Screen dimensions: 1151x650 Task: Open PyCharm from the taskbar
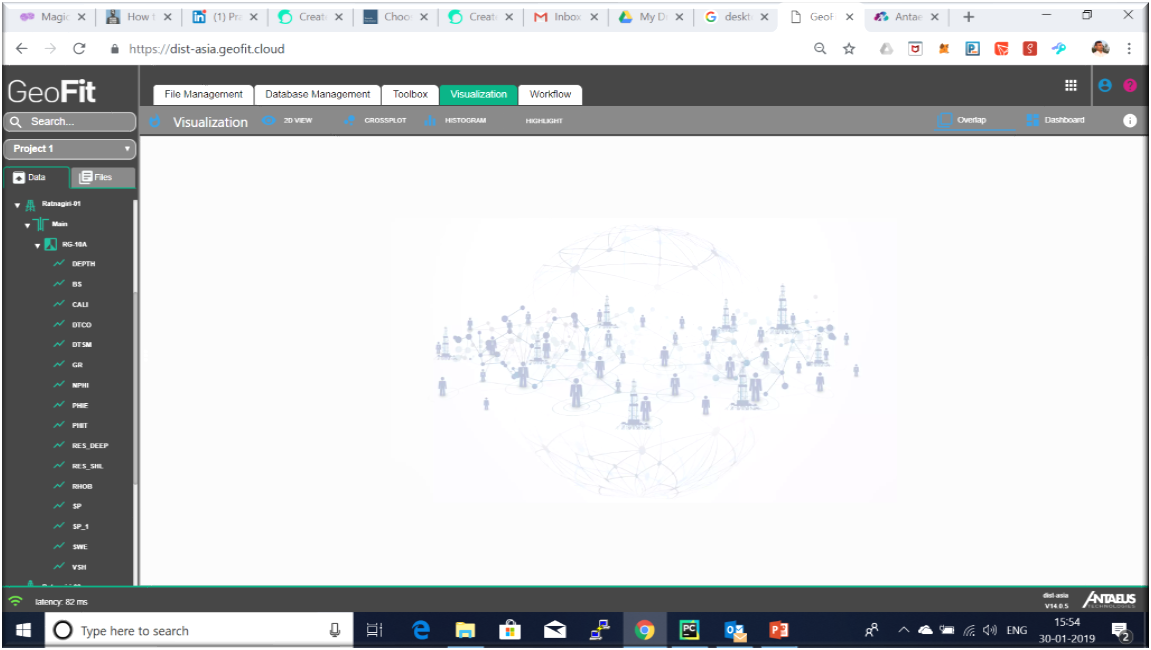click(689, 630)
